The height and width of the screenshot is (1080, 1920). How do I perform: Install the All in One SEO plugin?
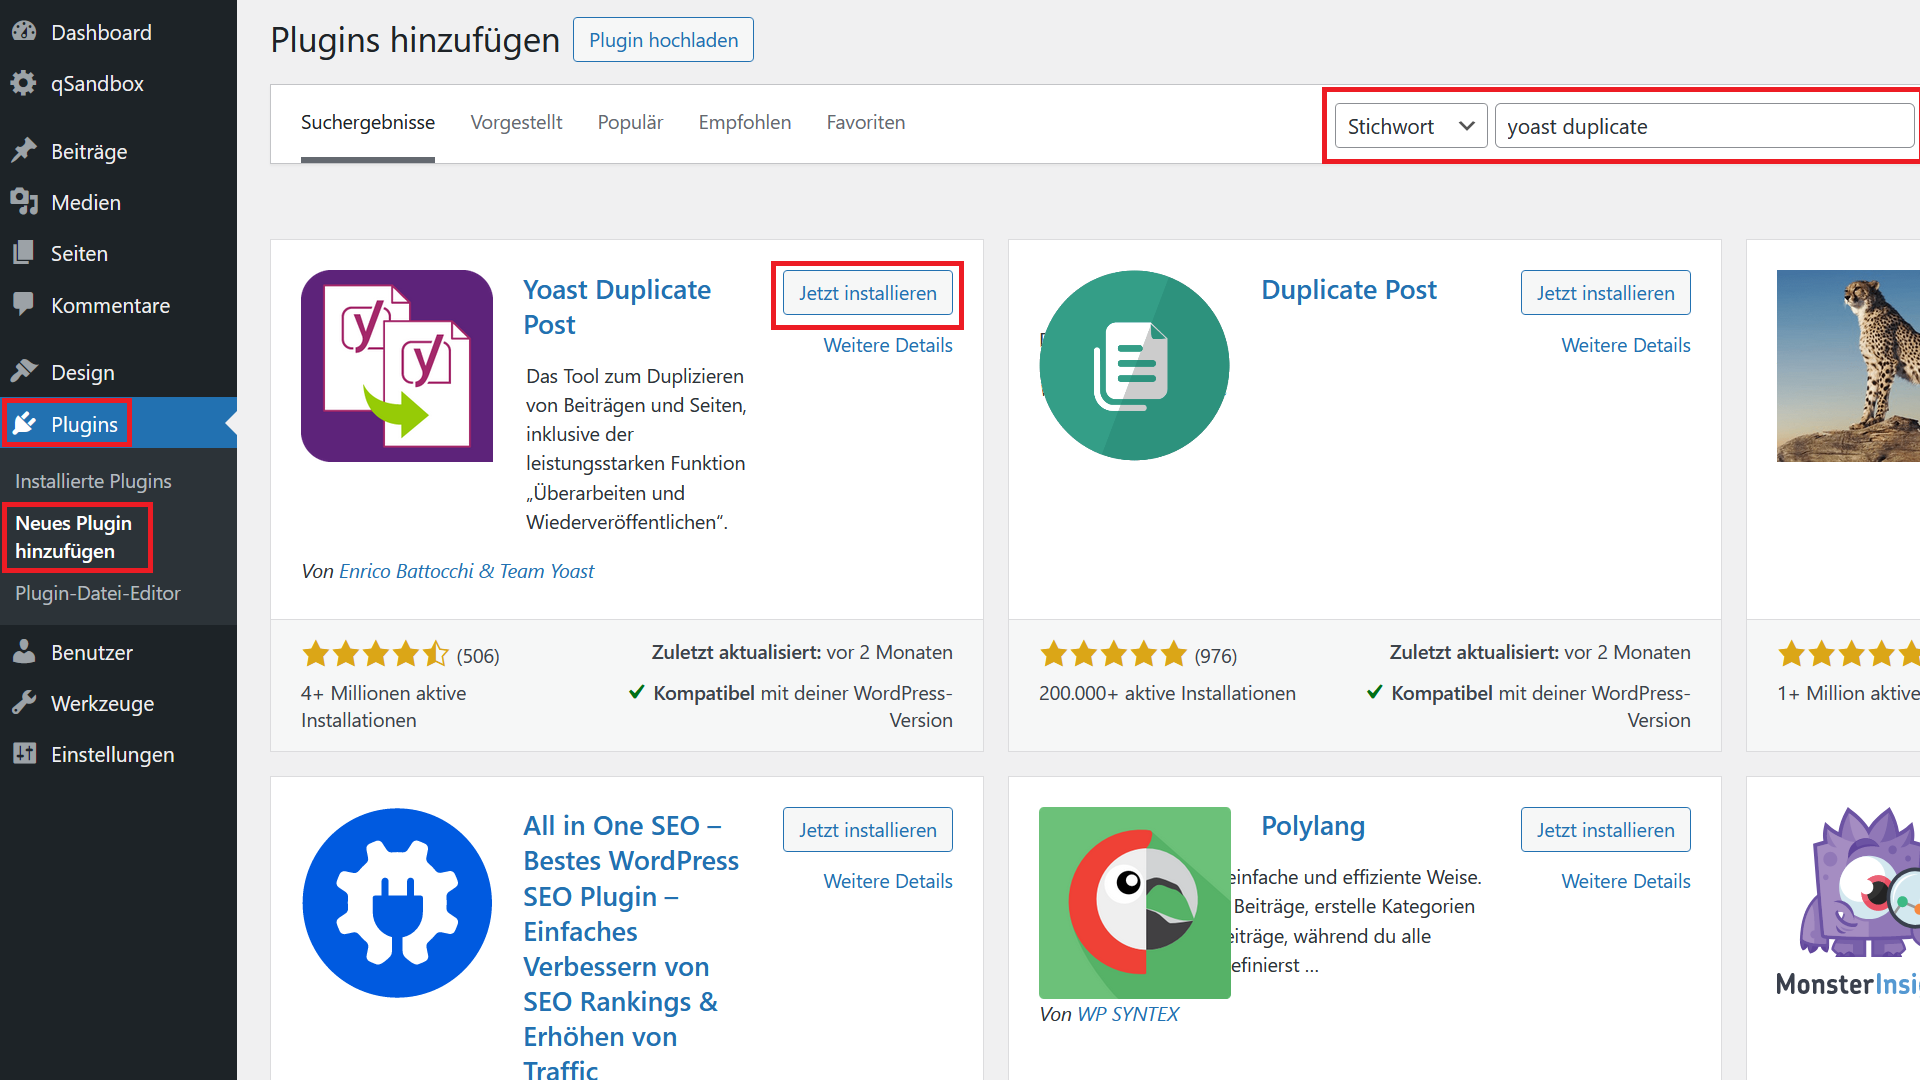[x=868, y=830]
